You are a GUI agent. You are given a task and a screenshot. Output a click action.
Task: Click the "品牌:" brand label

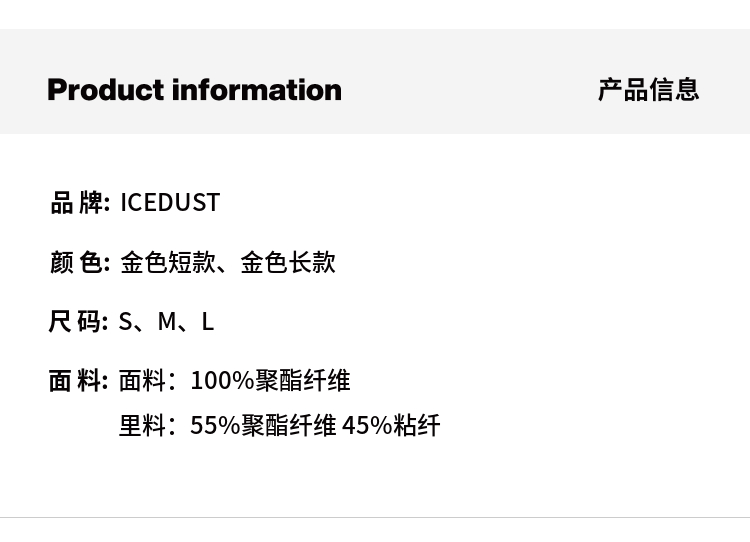pyautogui.click(x=79, y=203)
